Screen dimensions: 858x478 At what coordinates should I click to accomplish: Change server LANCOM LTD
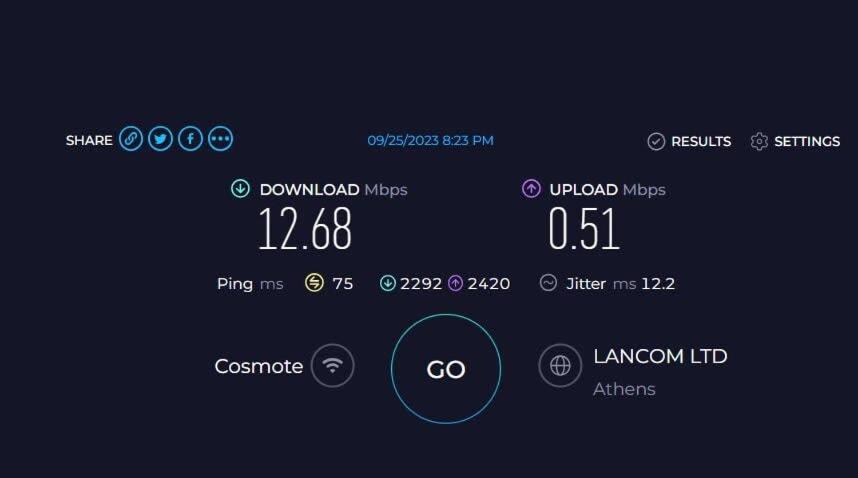pyautogui.click(x=660, y=356)
